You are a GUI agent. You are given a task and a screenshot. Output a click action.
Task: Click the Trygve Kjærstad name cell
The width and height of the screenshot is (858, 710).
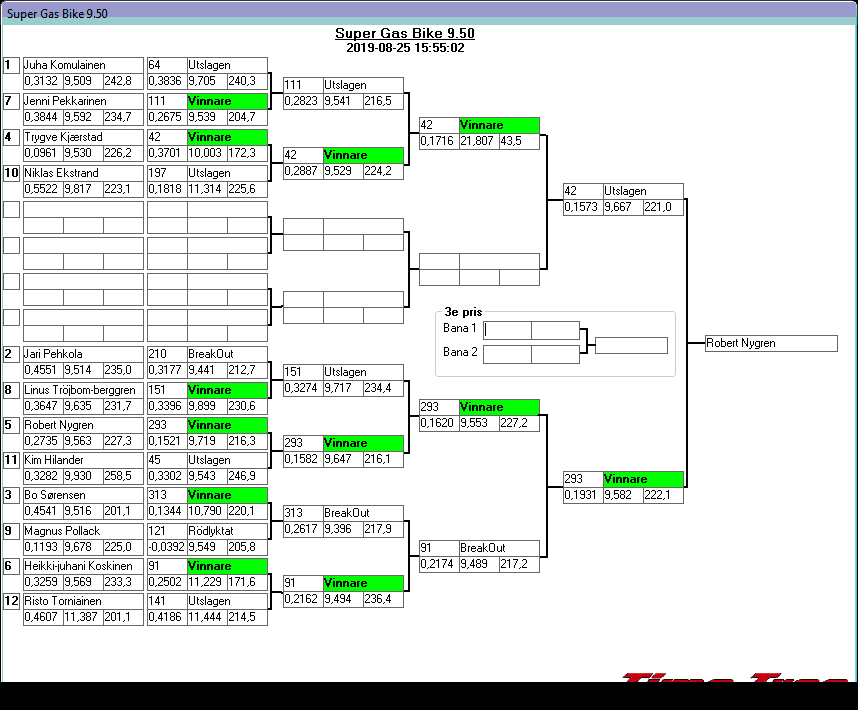82,137
